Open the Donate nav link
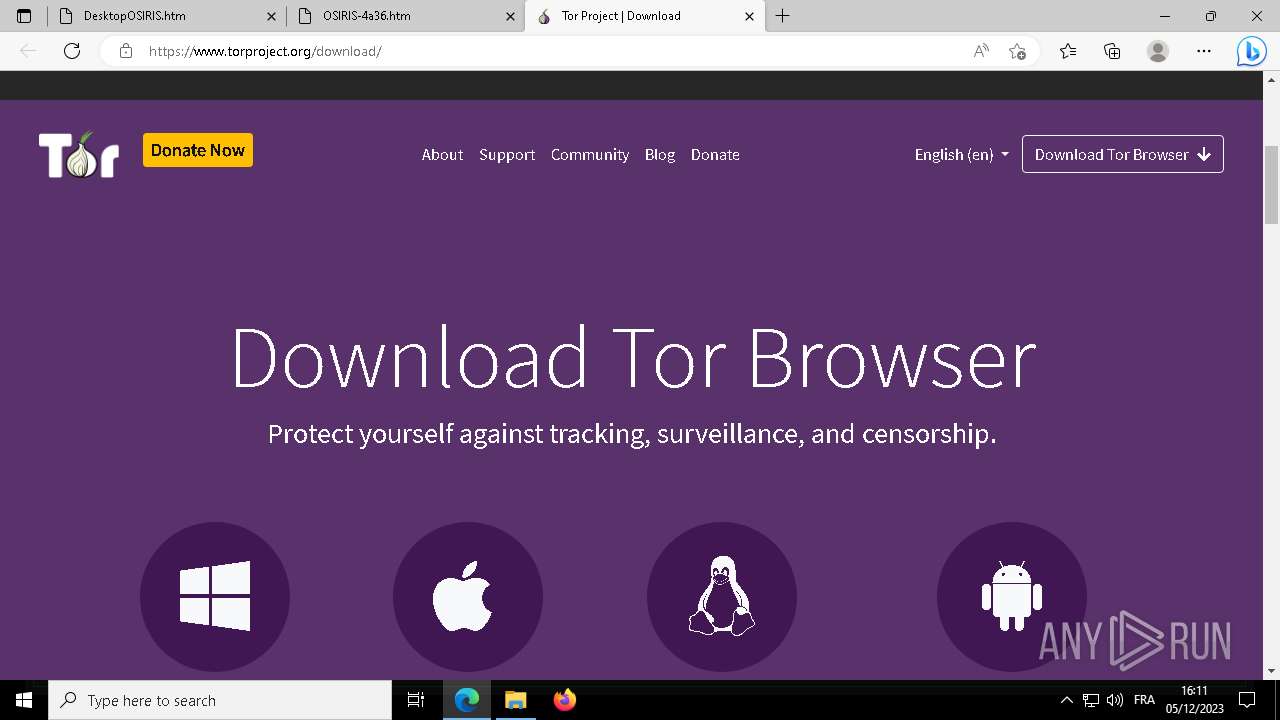 [x=715, y=154]
